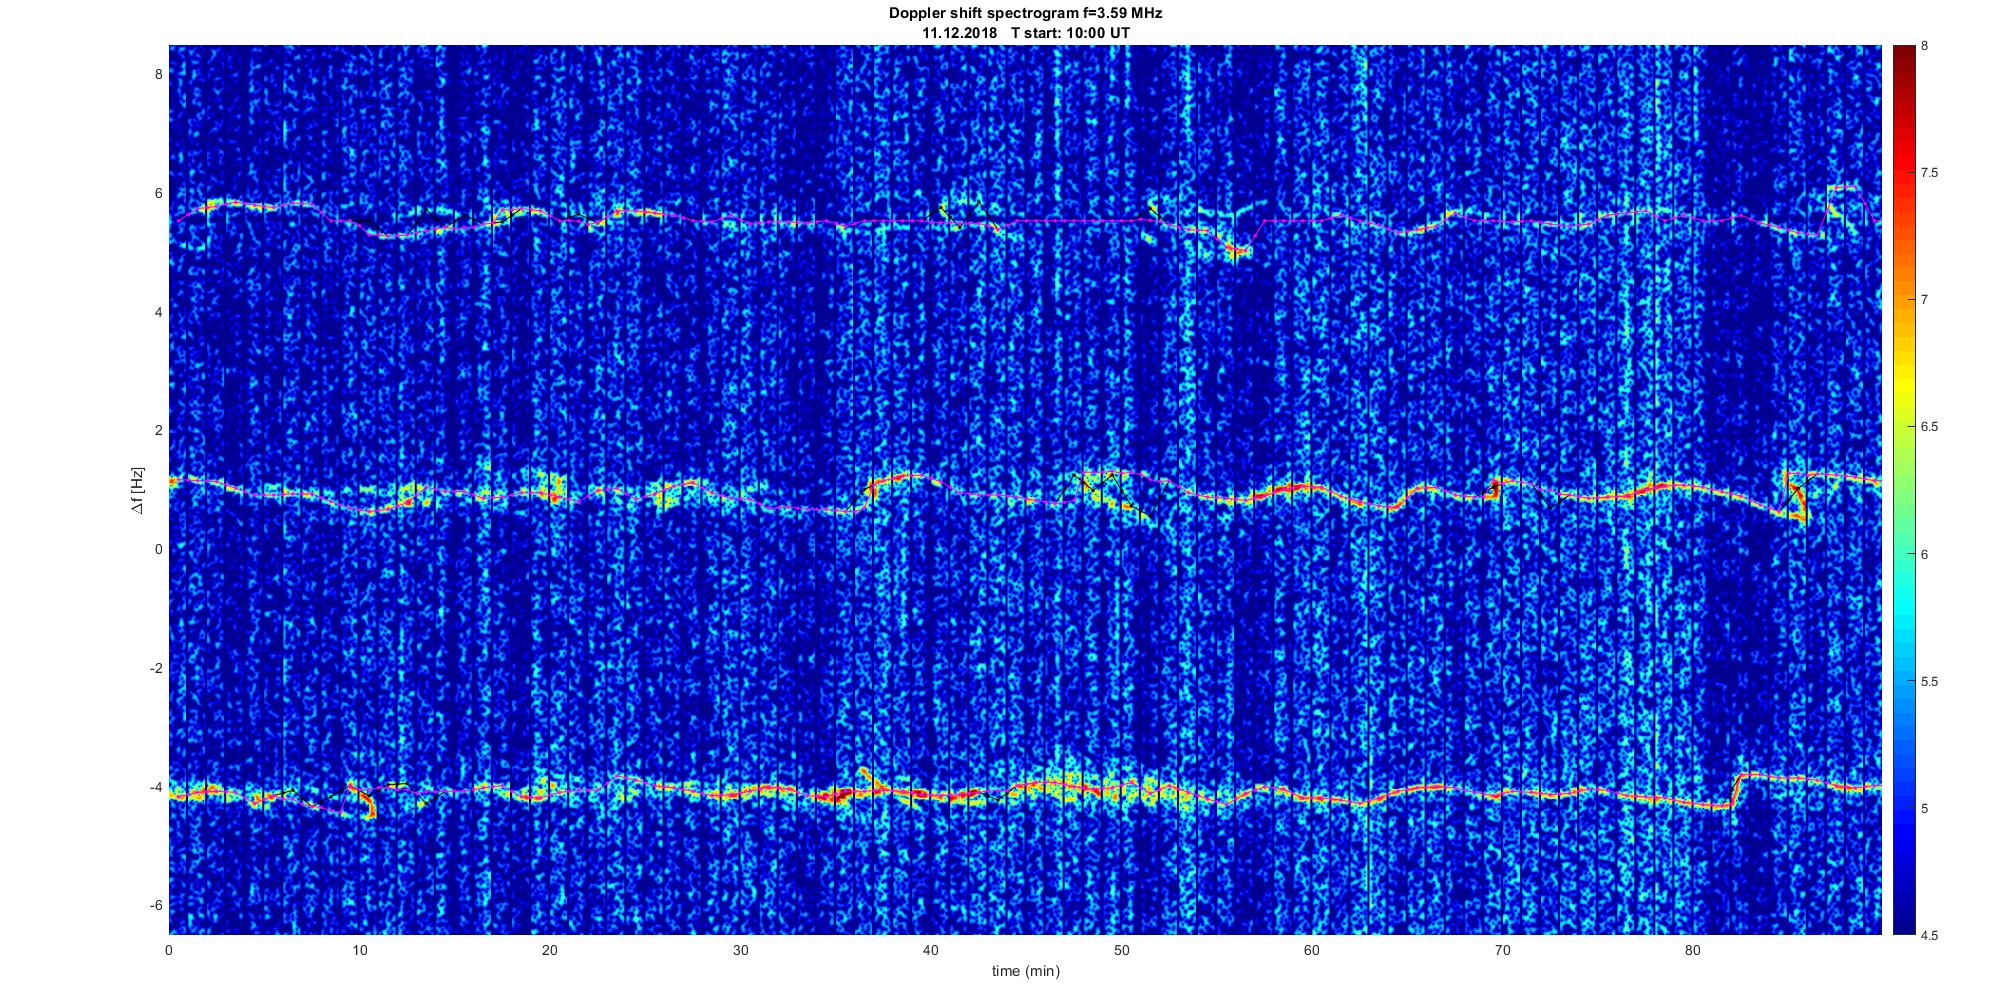Click the y-axis tick label 2
This screenshot has height=1003, width=2000.
[157, 431]
